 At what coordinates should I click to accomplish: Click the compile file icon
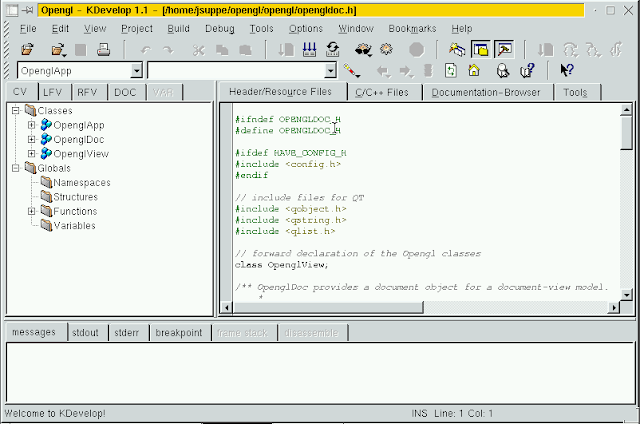(x=286, y=50)
